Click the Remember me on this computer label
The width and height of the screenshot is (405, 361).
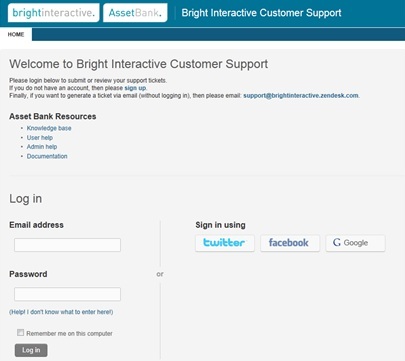[x=69, y=333]
